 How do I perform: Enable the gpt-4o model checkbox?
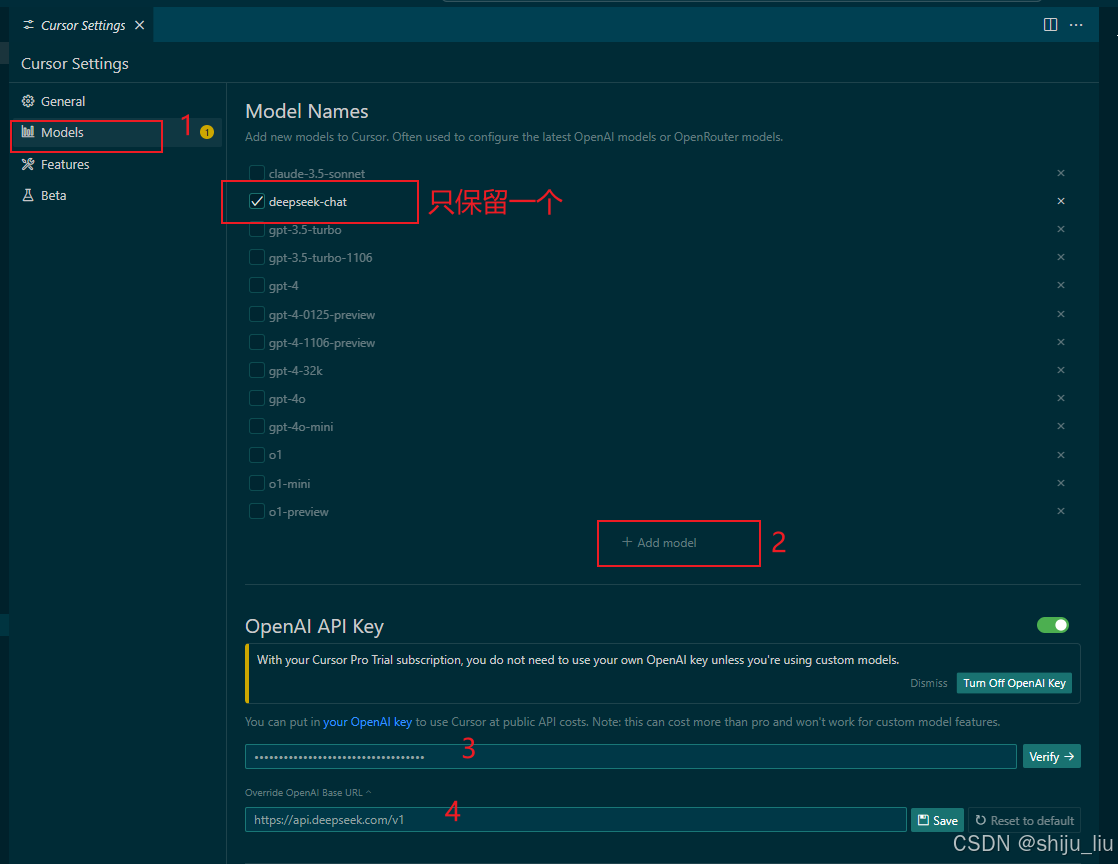pos(257,398)
